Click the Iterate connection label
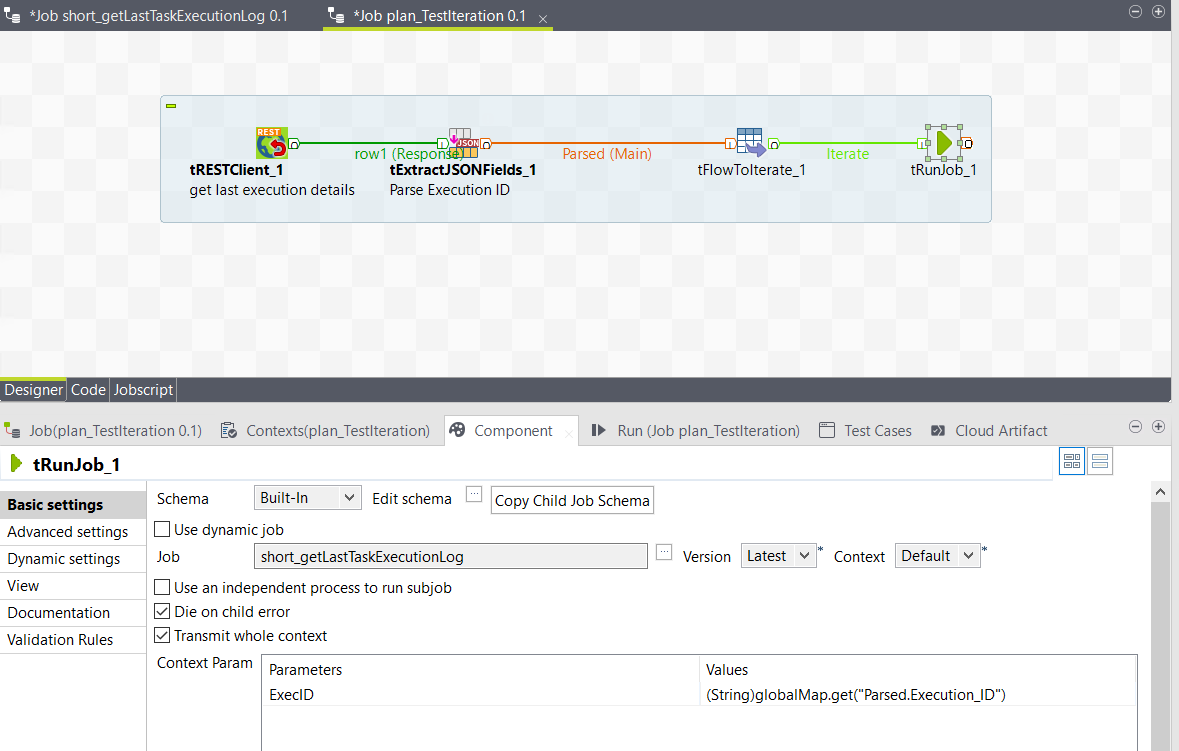 pyautogui.click(x=847, y=154)
